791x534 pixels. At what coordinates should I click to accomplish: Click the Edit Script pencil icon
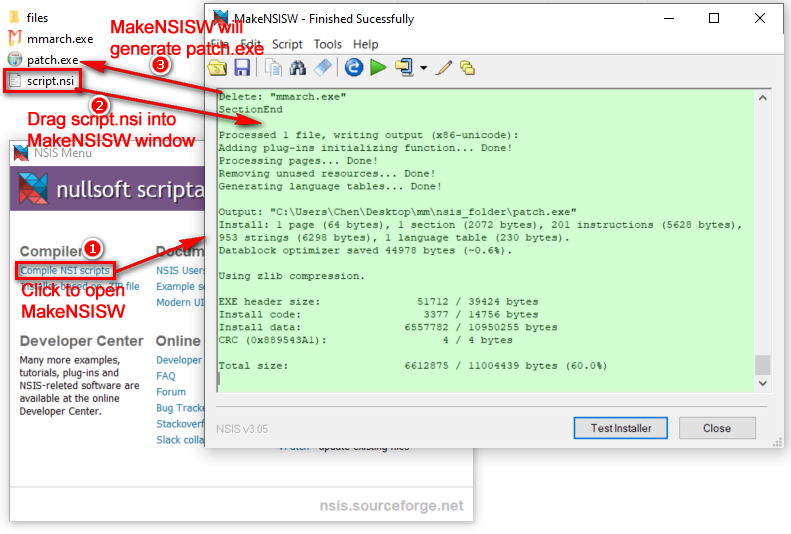pos(443,68)
